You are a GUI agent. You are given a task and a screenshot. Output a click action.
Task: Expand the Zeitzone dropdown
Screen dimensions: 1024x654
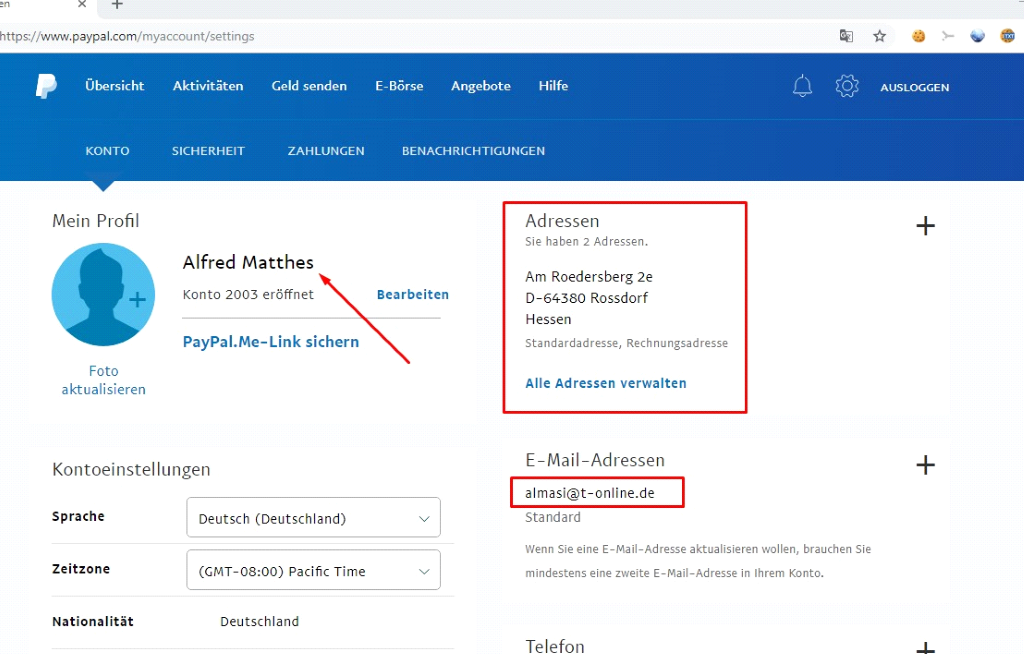[313, 571]
